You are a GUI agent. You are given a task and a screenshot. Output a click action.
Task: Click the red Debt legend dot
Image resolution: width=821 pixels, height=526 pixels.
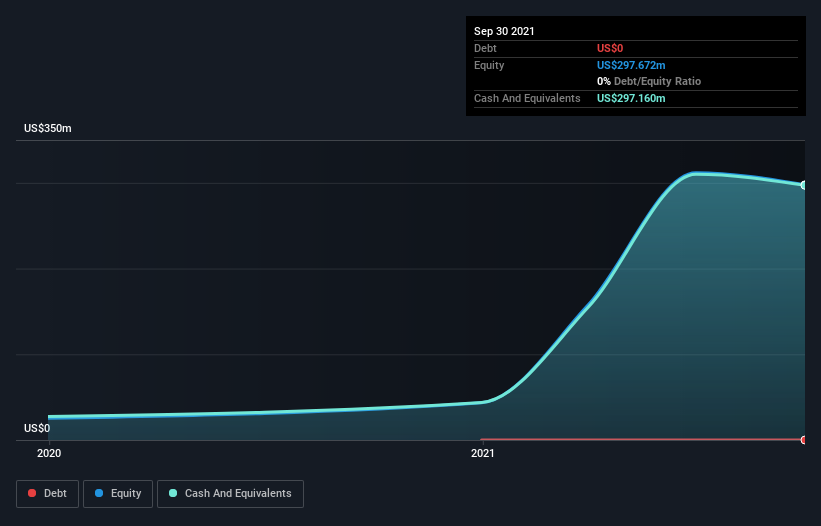coord(32,493)
